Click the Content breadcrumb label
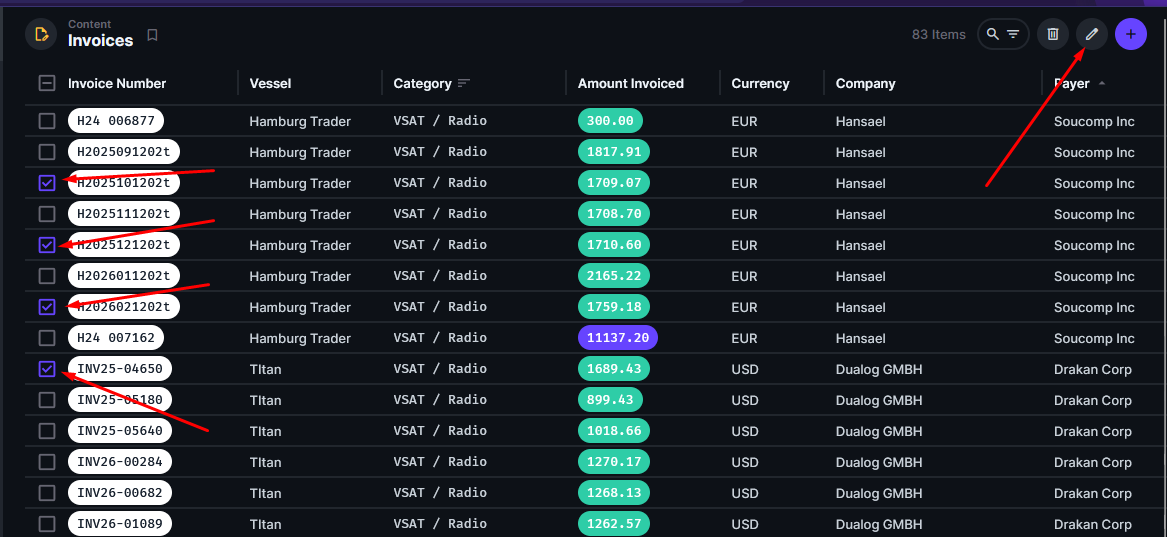1167x537 pixels. click(x=90, y=24)
